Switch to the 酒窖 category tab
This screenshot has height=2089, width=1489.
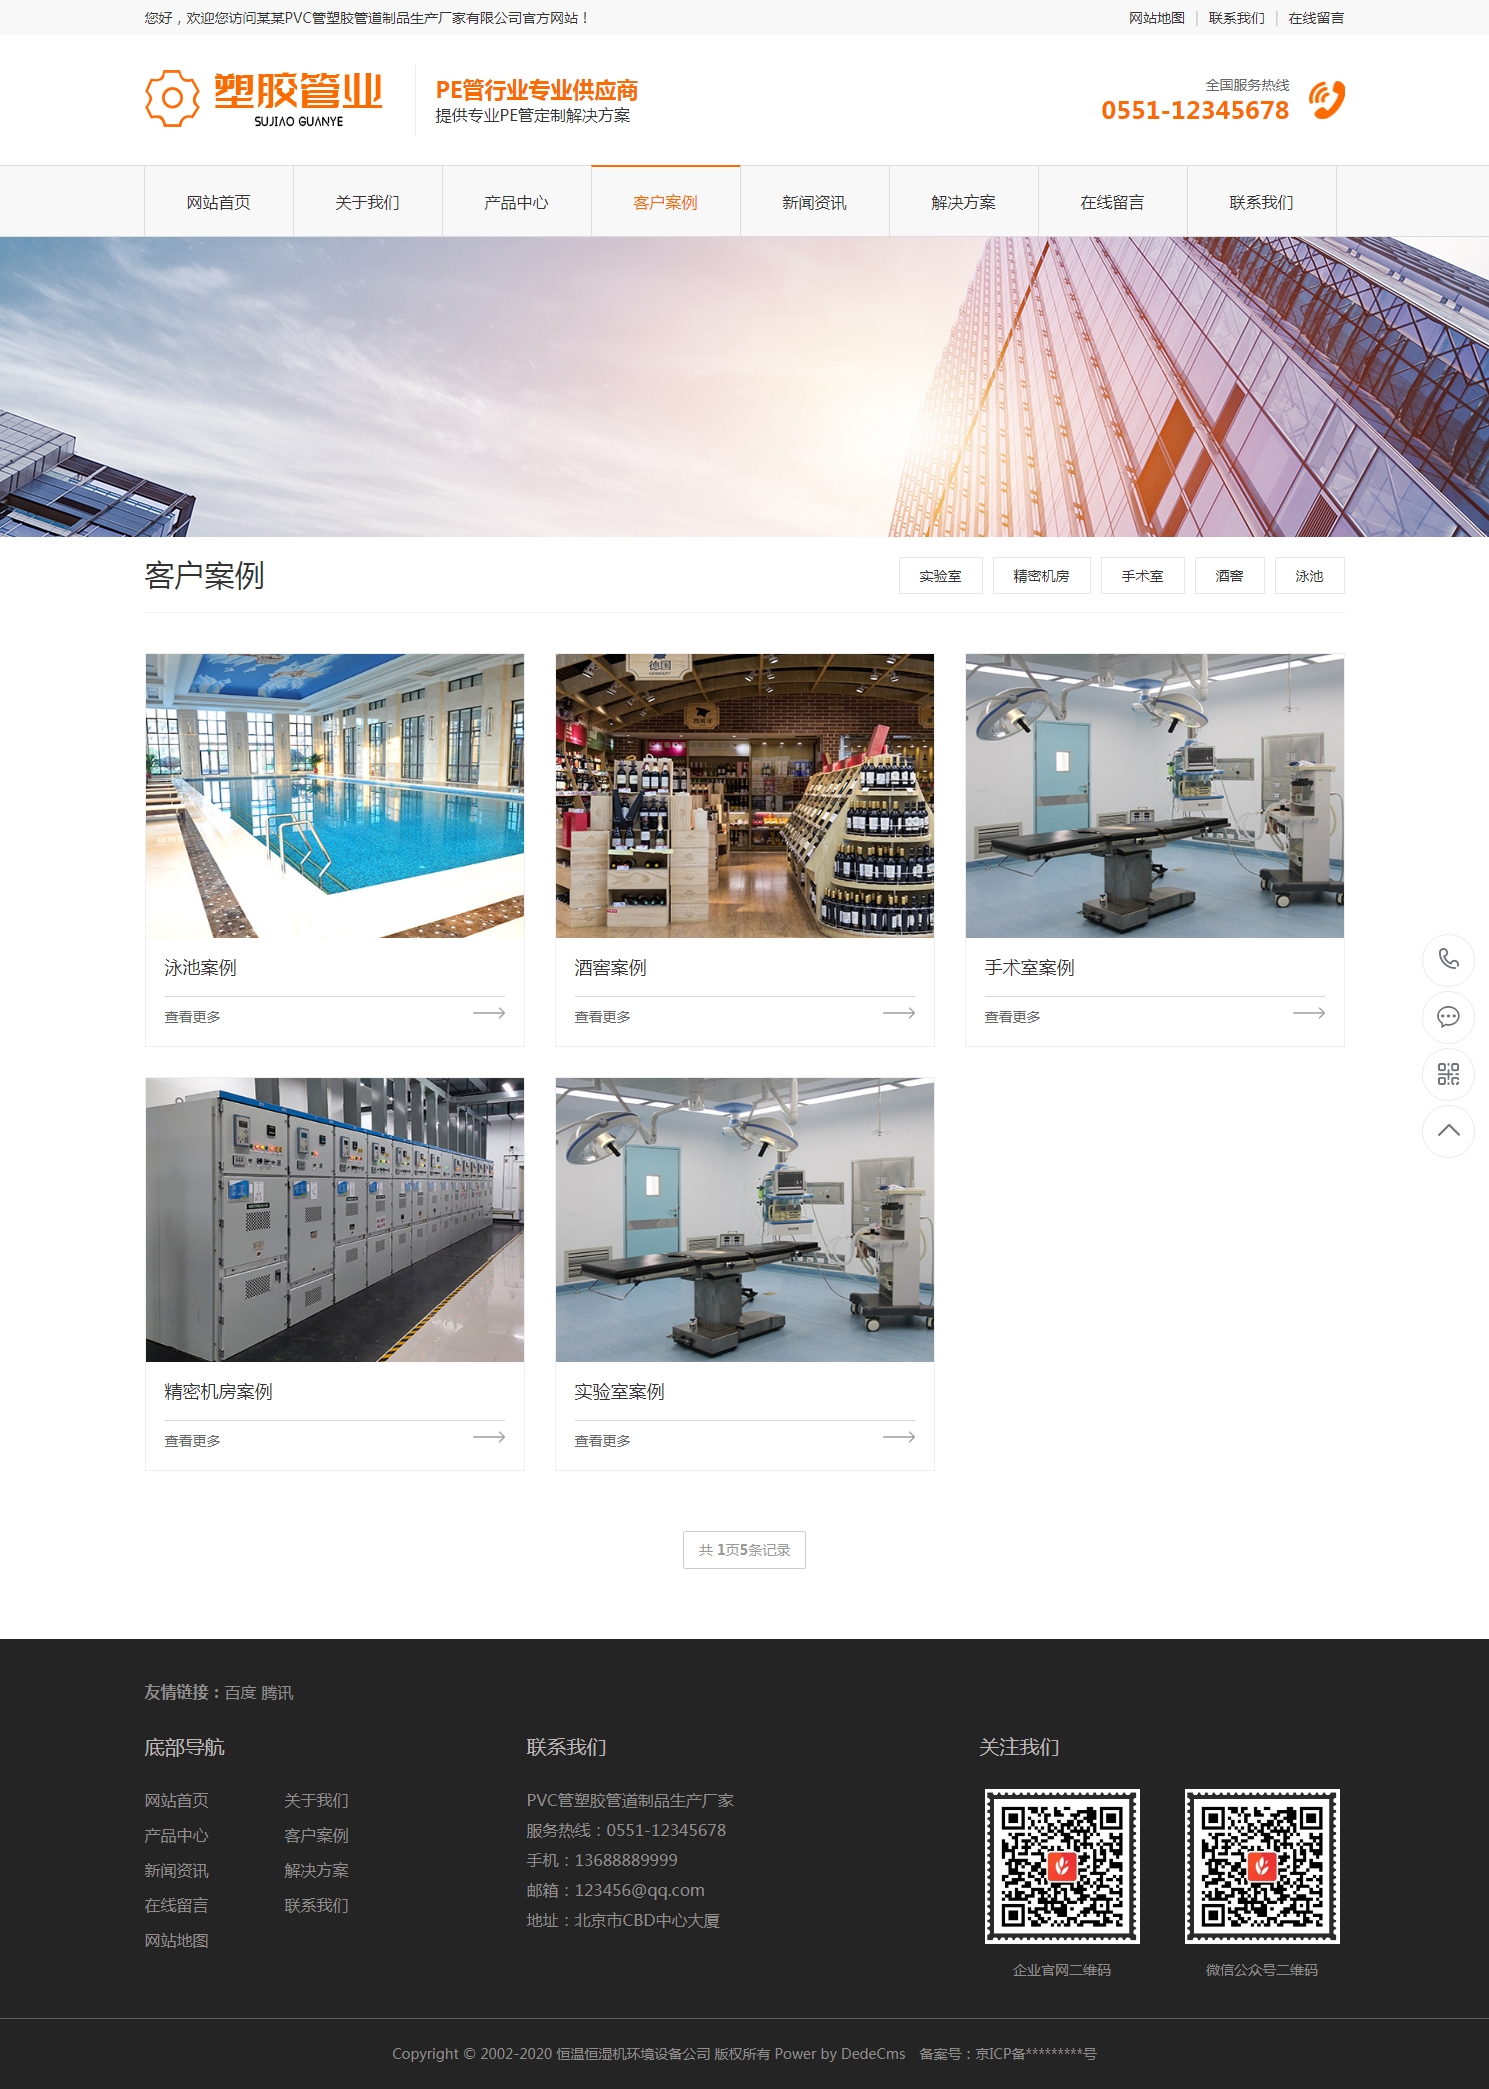pyautogui.click(x=1229, y=576)
